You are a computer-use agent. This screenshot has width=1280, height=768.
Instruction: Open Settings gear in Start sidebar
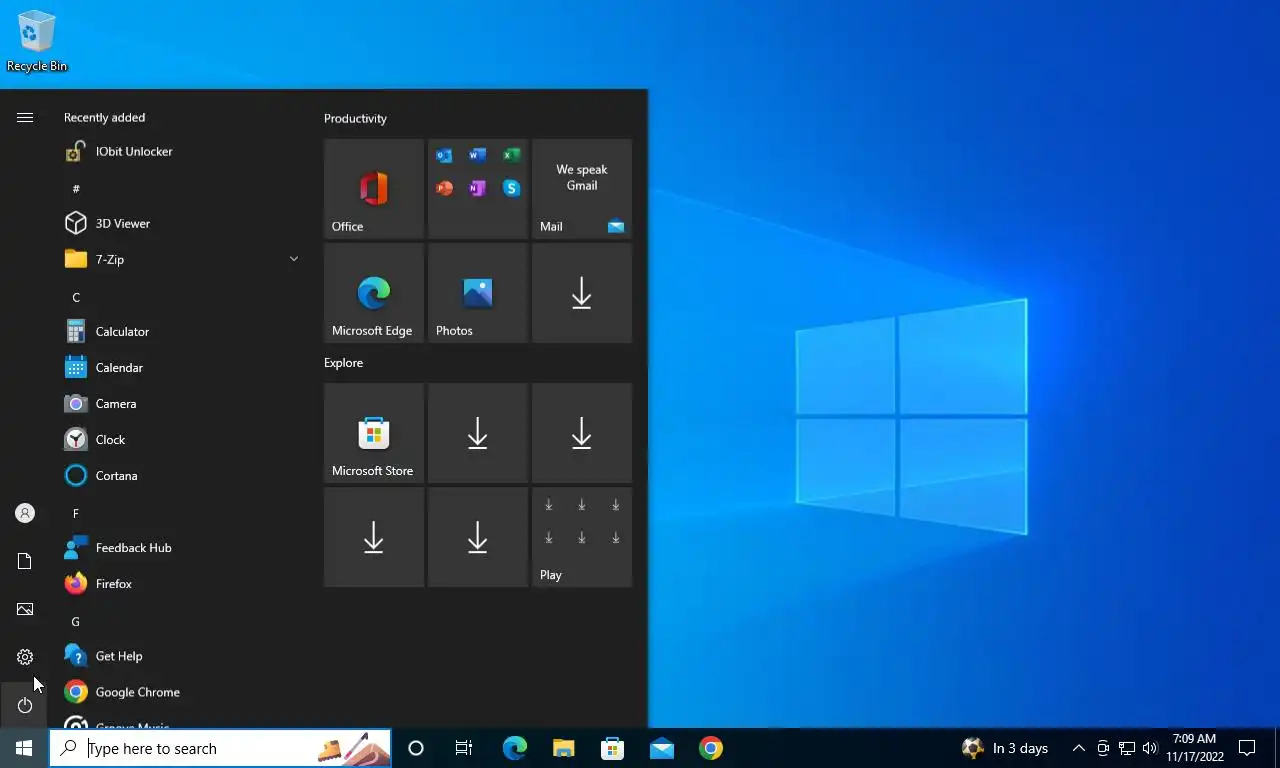click(x=25, y=657)
